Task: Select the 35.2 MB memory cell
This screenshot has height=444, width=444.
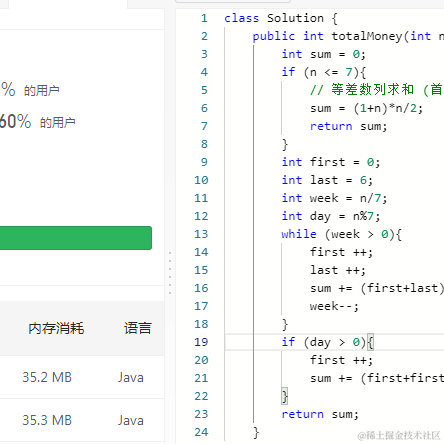Action: [x=47, y=377]
